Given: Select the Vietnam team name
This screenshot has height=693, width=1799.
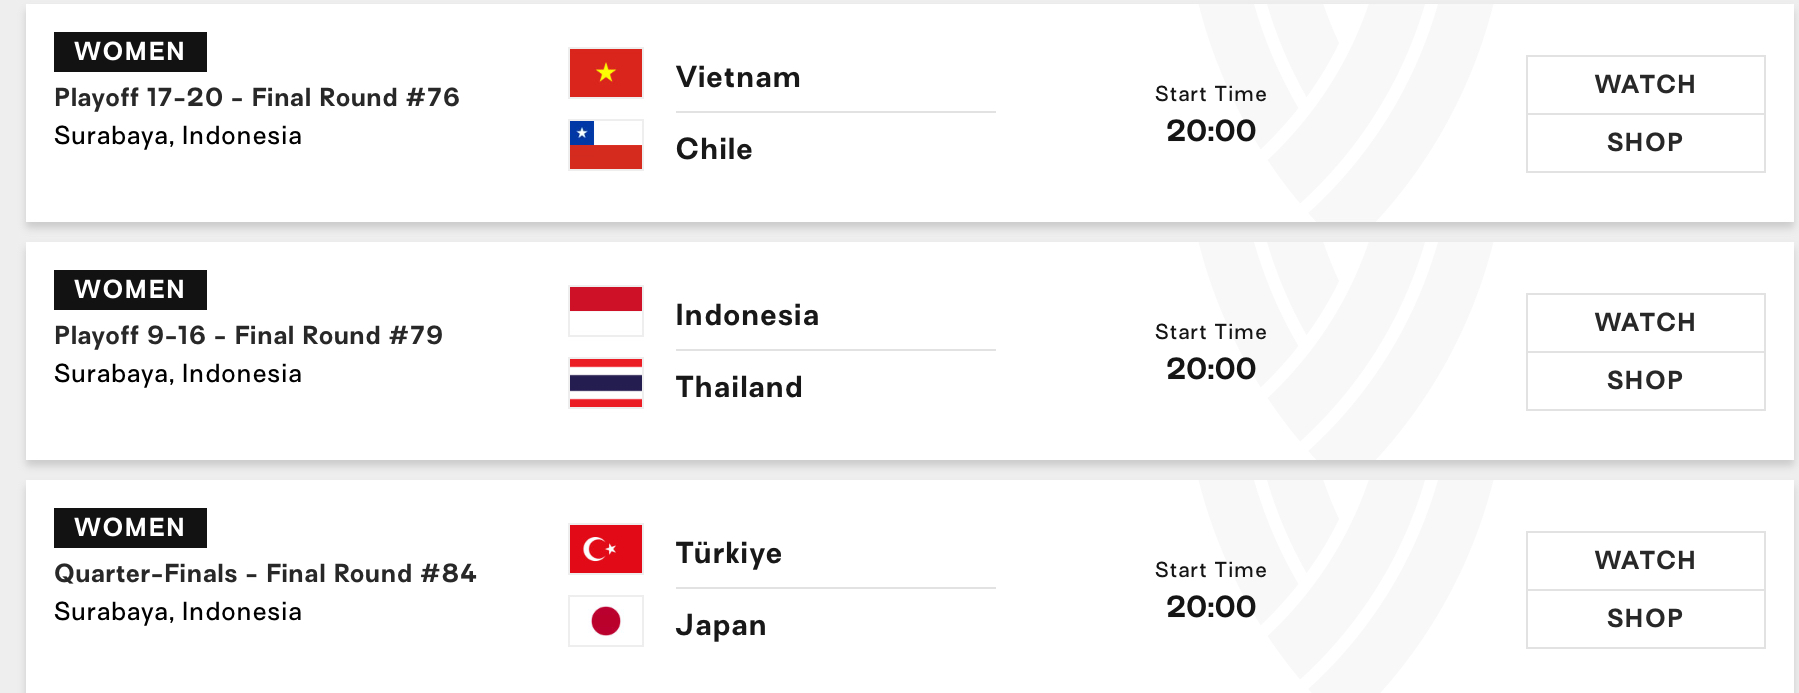Looking at the screenshot, I should click(x=738, y=77).
